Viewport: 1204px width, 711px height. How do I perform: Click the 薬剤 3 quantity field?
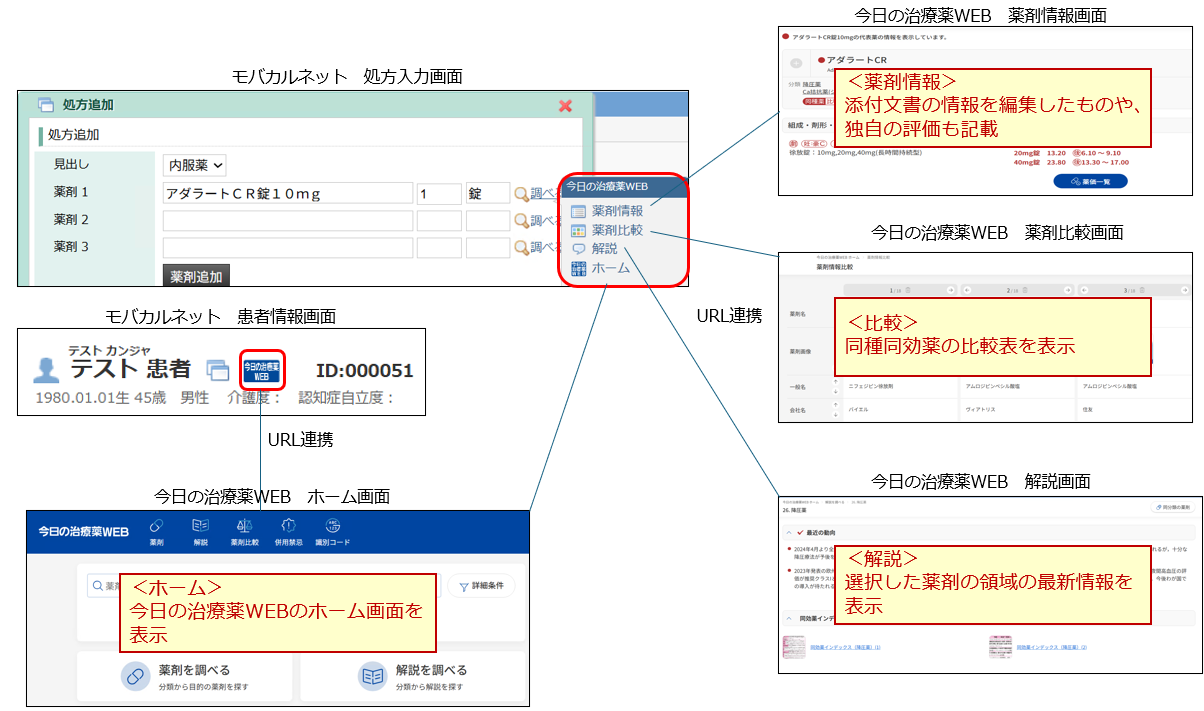point(439,248)
